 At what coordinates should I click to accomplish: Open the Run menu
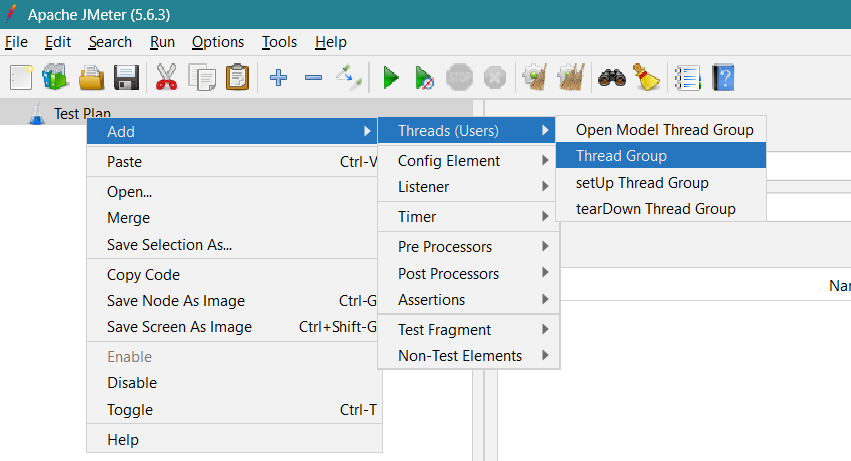162,42
